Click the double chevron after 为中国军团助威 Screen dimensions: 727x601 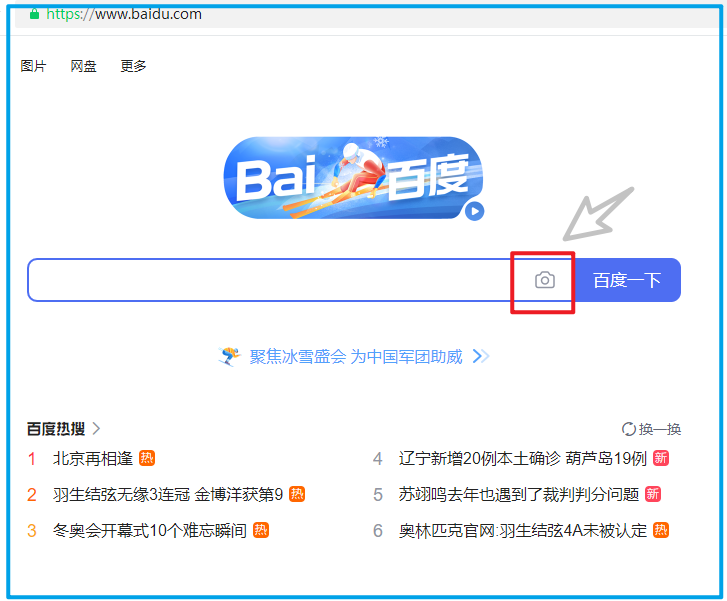(481, 356)
